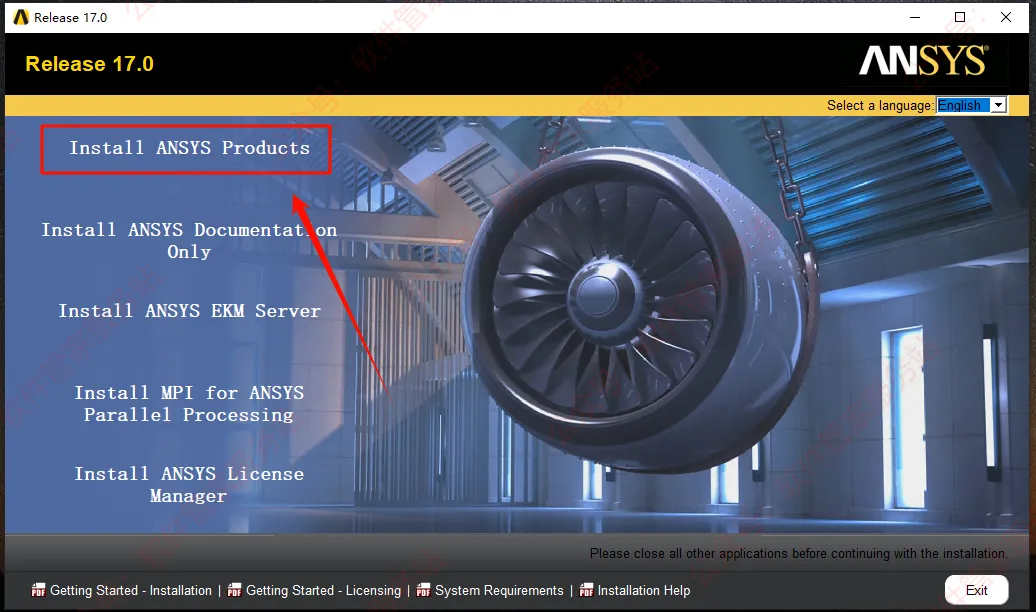Click PDF icon beside Getting Started - Licensing
The height and width of the screenshot is (612, 1036).
[x=235, y=590]
